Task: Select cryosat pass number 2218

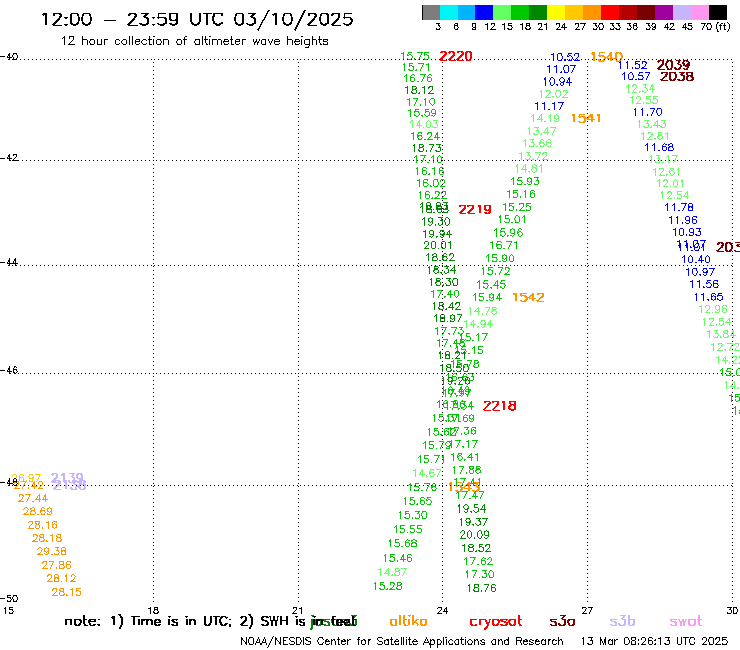Action: tap(499, 406)
